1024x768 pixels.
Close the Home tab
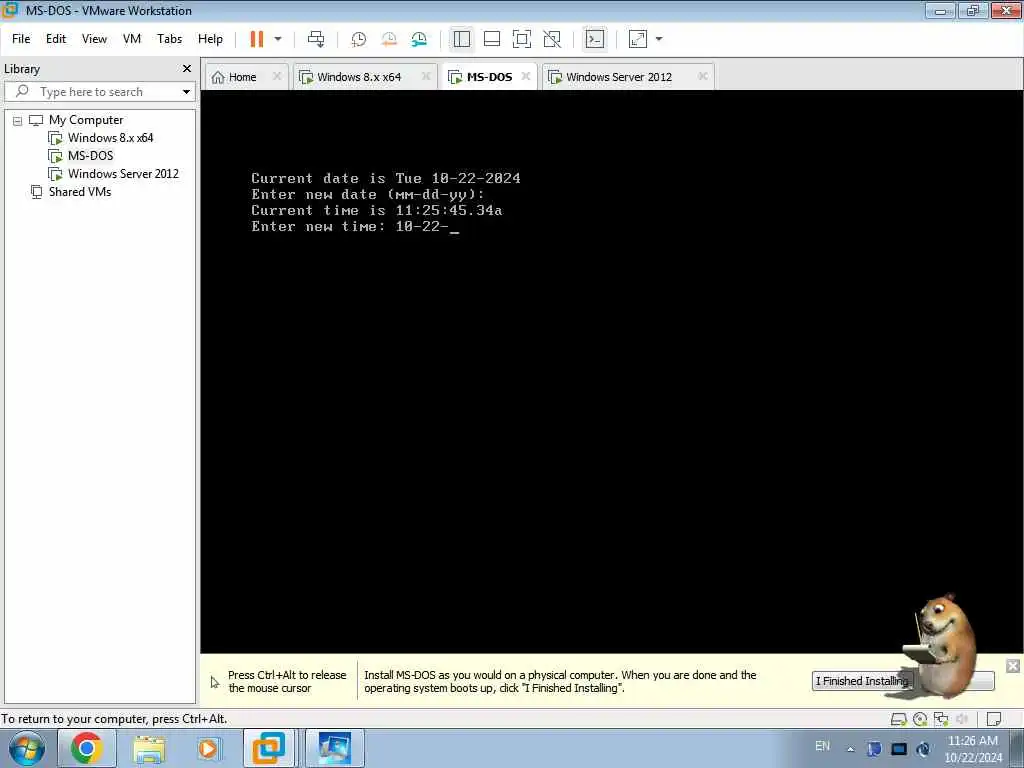tap(277, 76)
